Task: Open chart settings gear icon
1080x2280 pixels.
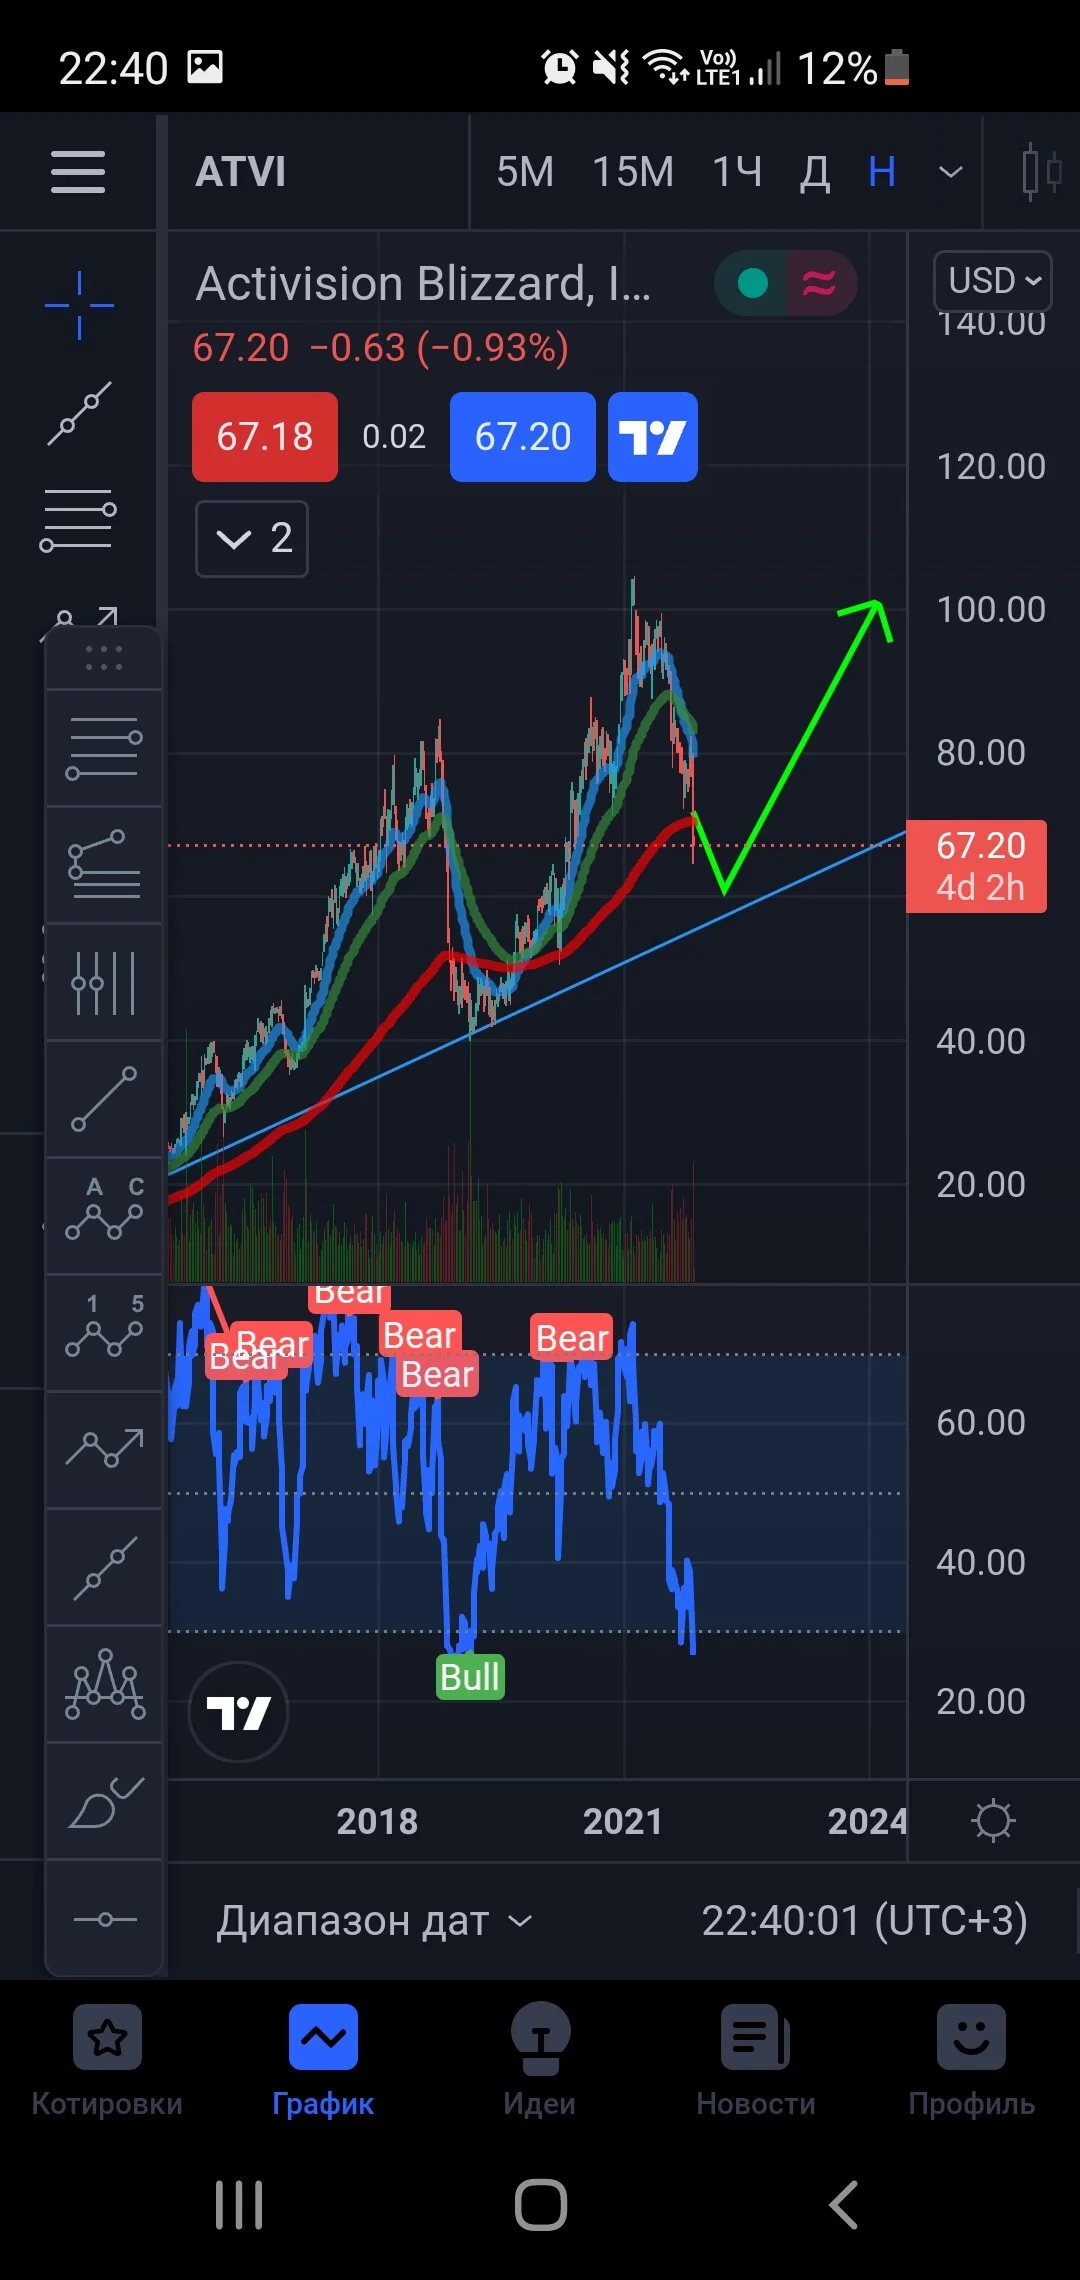Action: click(993, 1820)
